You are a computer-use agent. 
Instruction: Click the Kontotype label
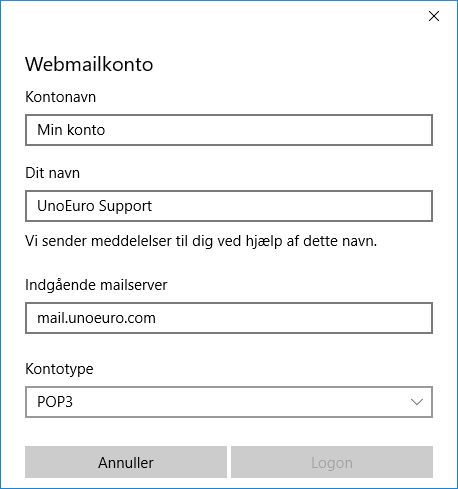[59, 369]
